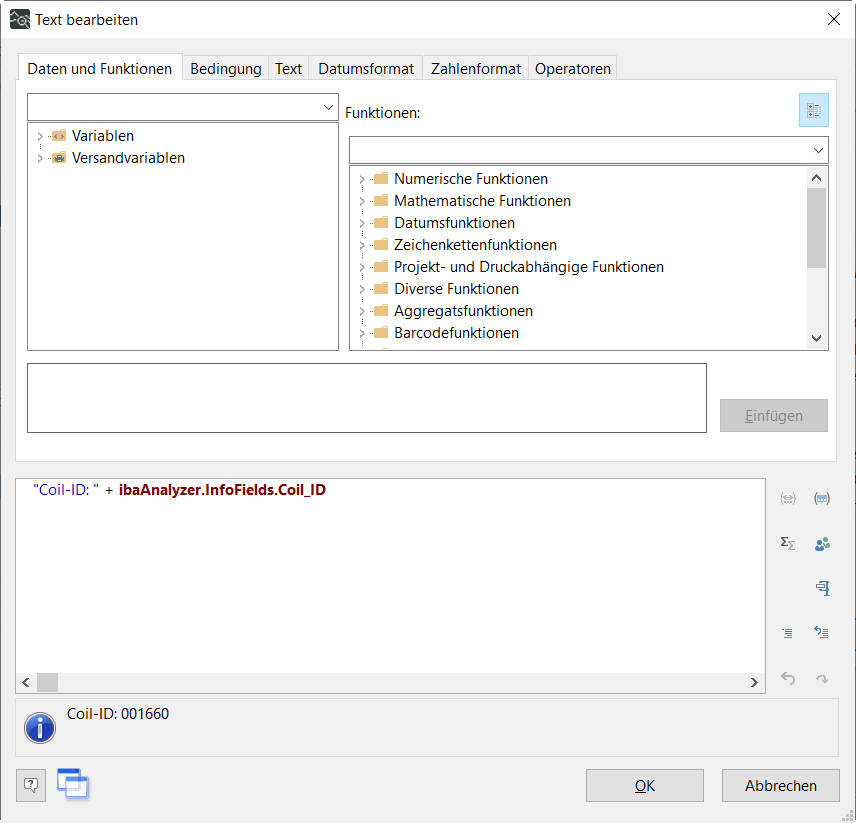Click the Sigma sum icon
The image size is (856, 823).
(788, 543)
